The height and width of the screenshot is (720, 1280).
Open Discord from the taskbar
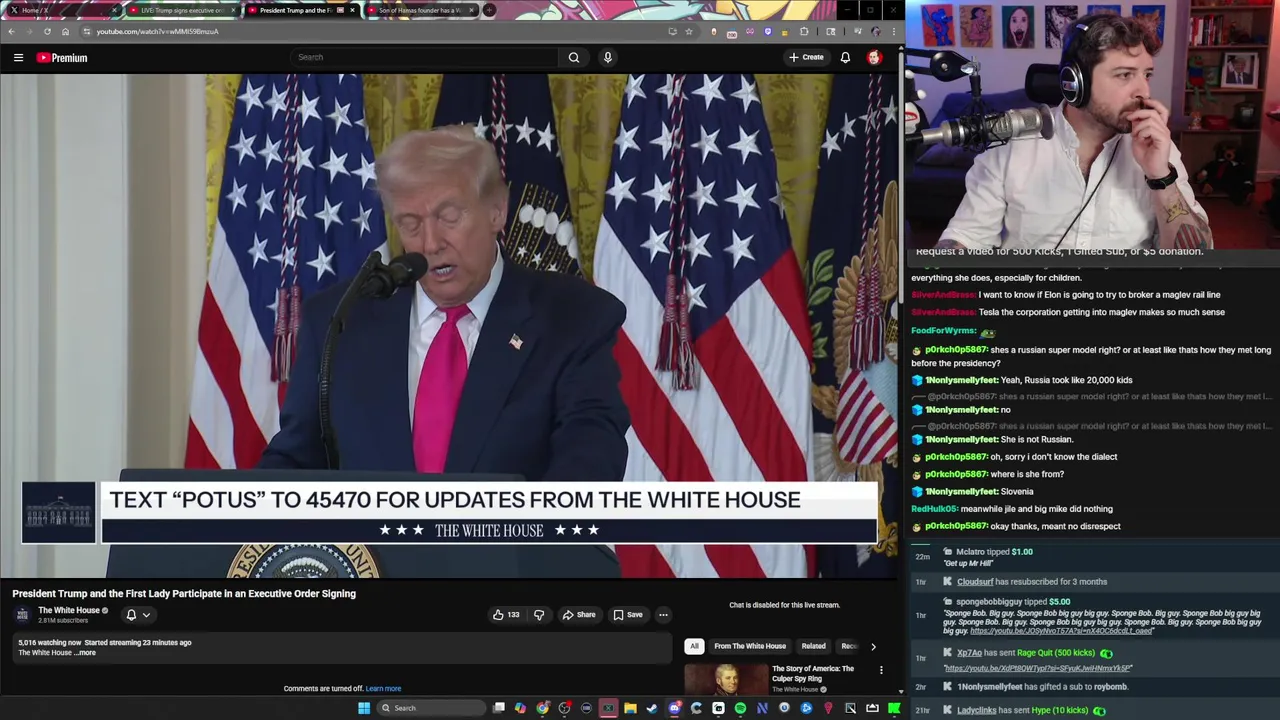tap(674, 708)
